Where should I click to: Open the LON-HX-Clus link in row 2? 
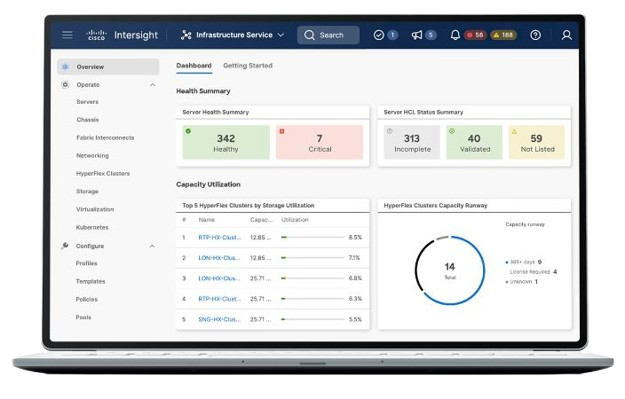[219, 258]
